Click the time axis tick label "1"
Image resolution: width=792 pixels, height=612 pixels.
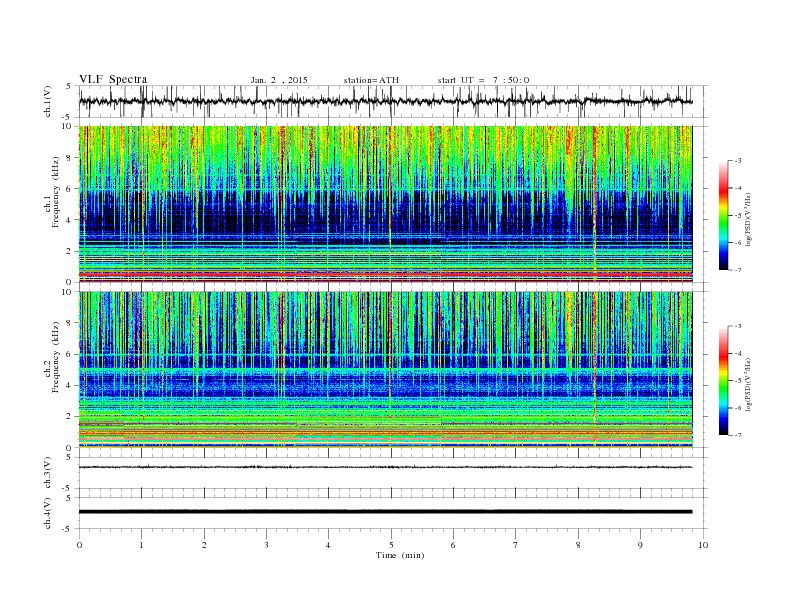pos(141,545)
